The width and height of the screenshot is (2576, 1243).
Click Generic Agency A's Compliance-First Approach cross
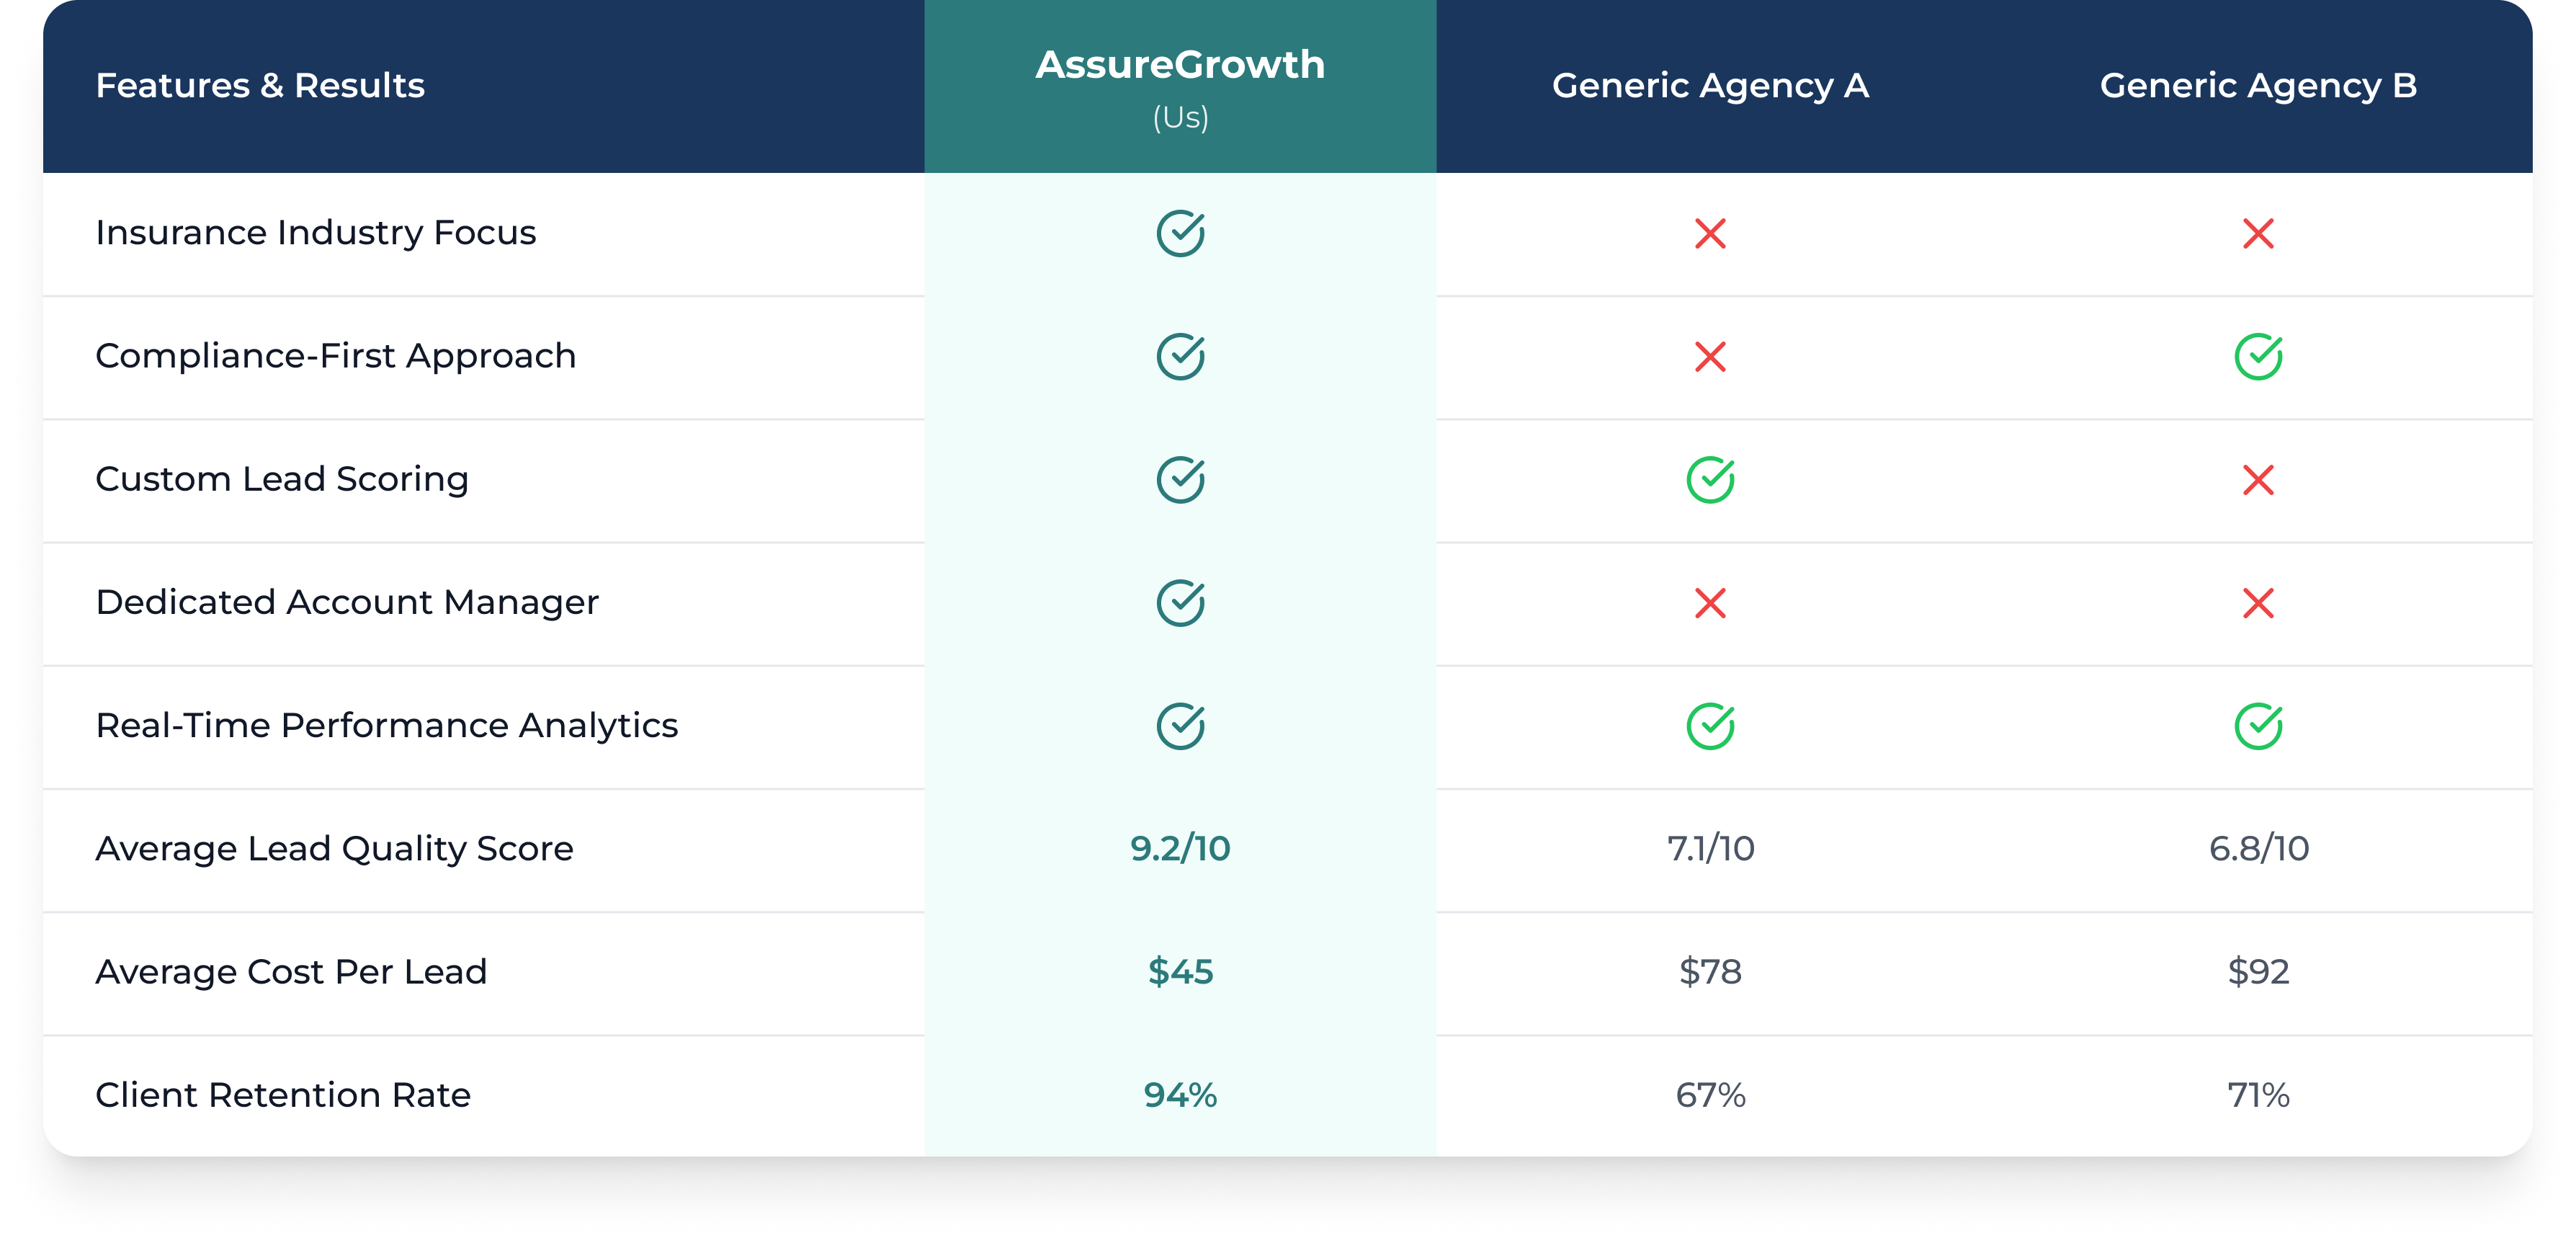tap(1710, 357)
